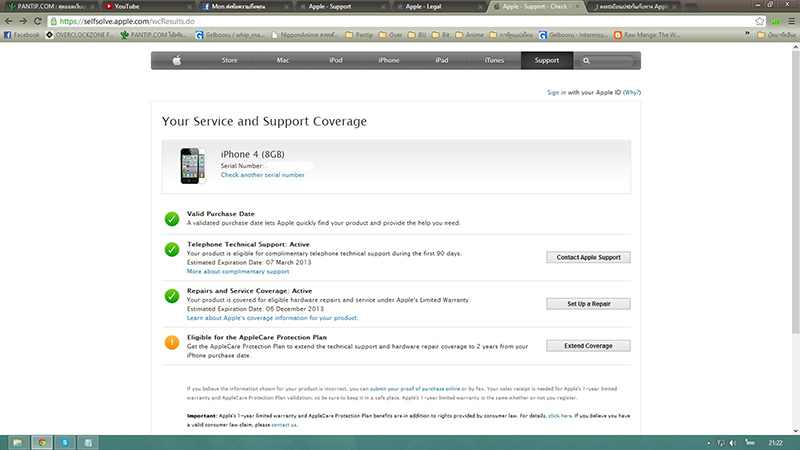This screenshot has width=800, height=450.
Task: Open the Chrome menu button
Action: (x=791, y=21)
